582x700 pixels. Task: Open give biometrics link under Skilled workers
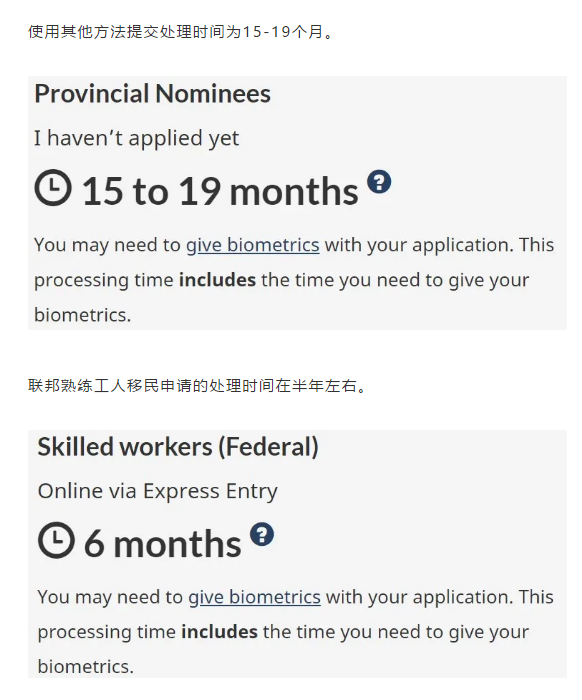click(254, 597)
